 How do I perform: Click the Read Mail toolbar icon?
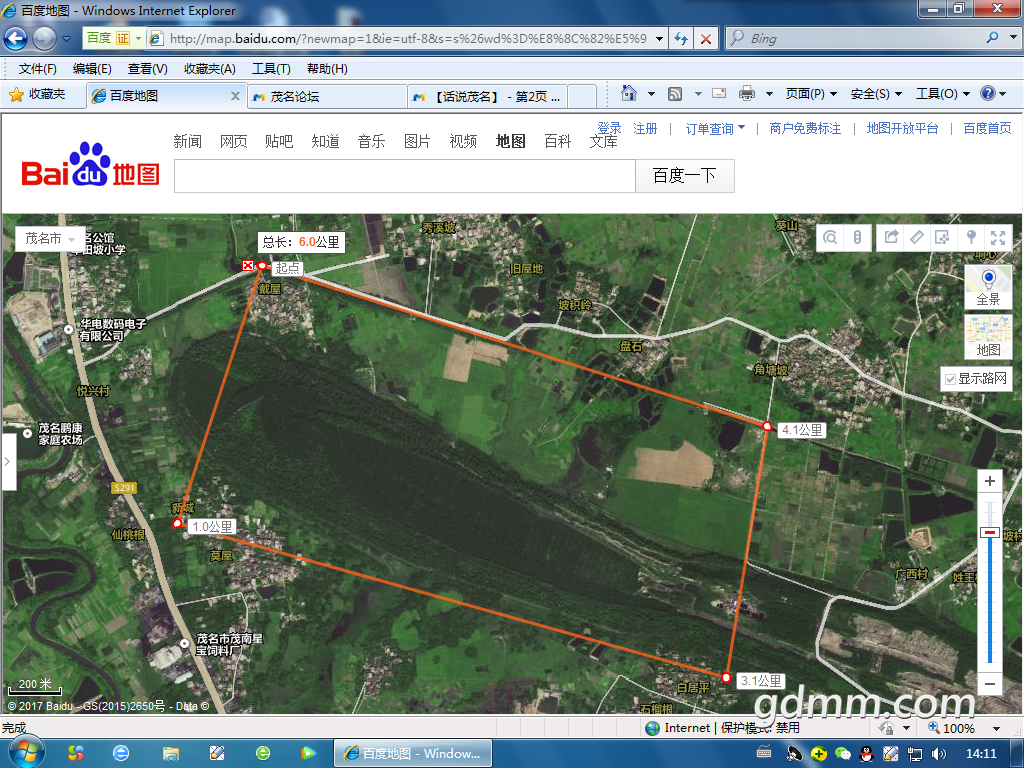[719, 94]
